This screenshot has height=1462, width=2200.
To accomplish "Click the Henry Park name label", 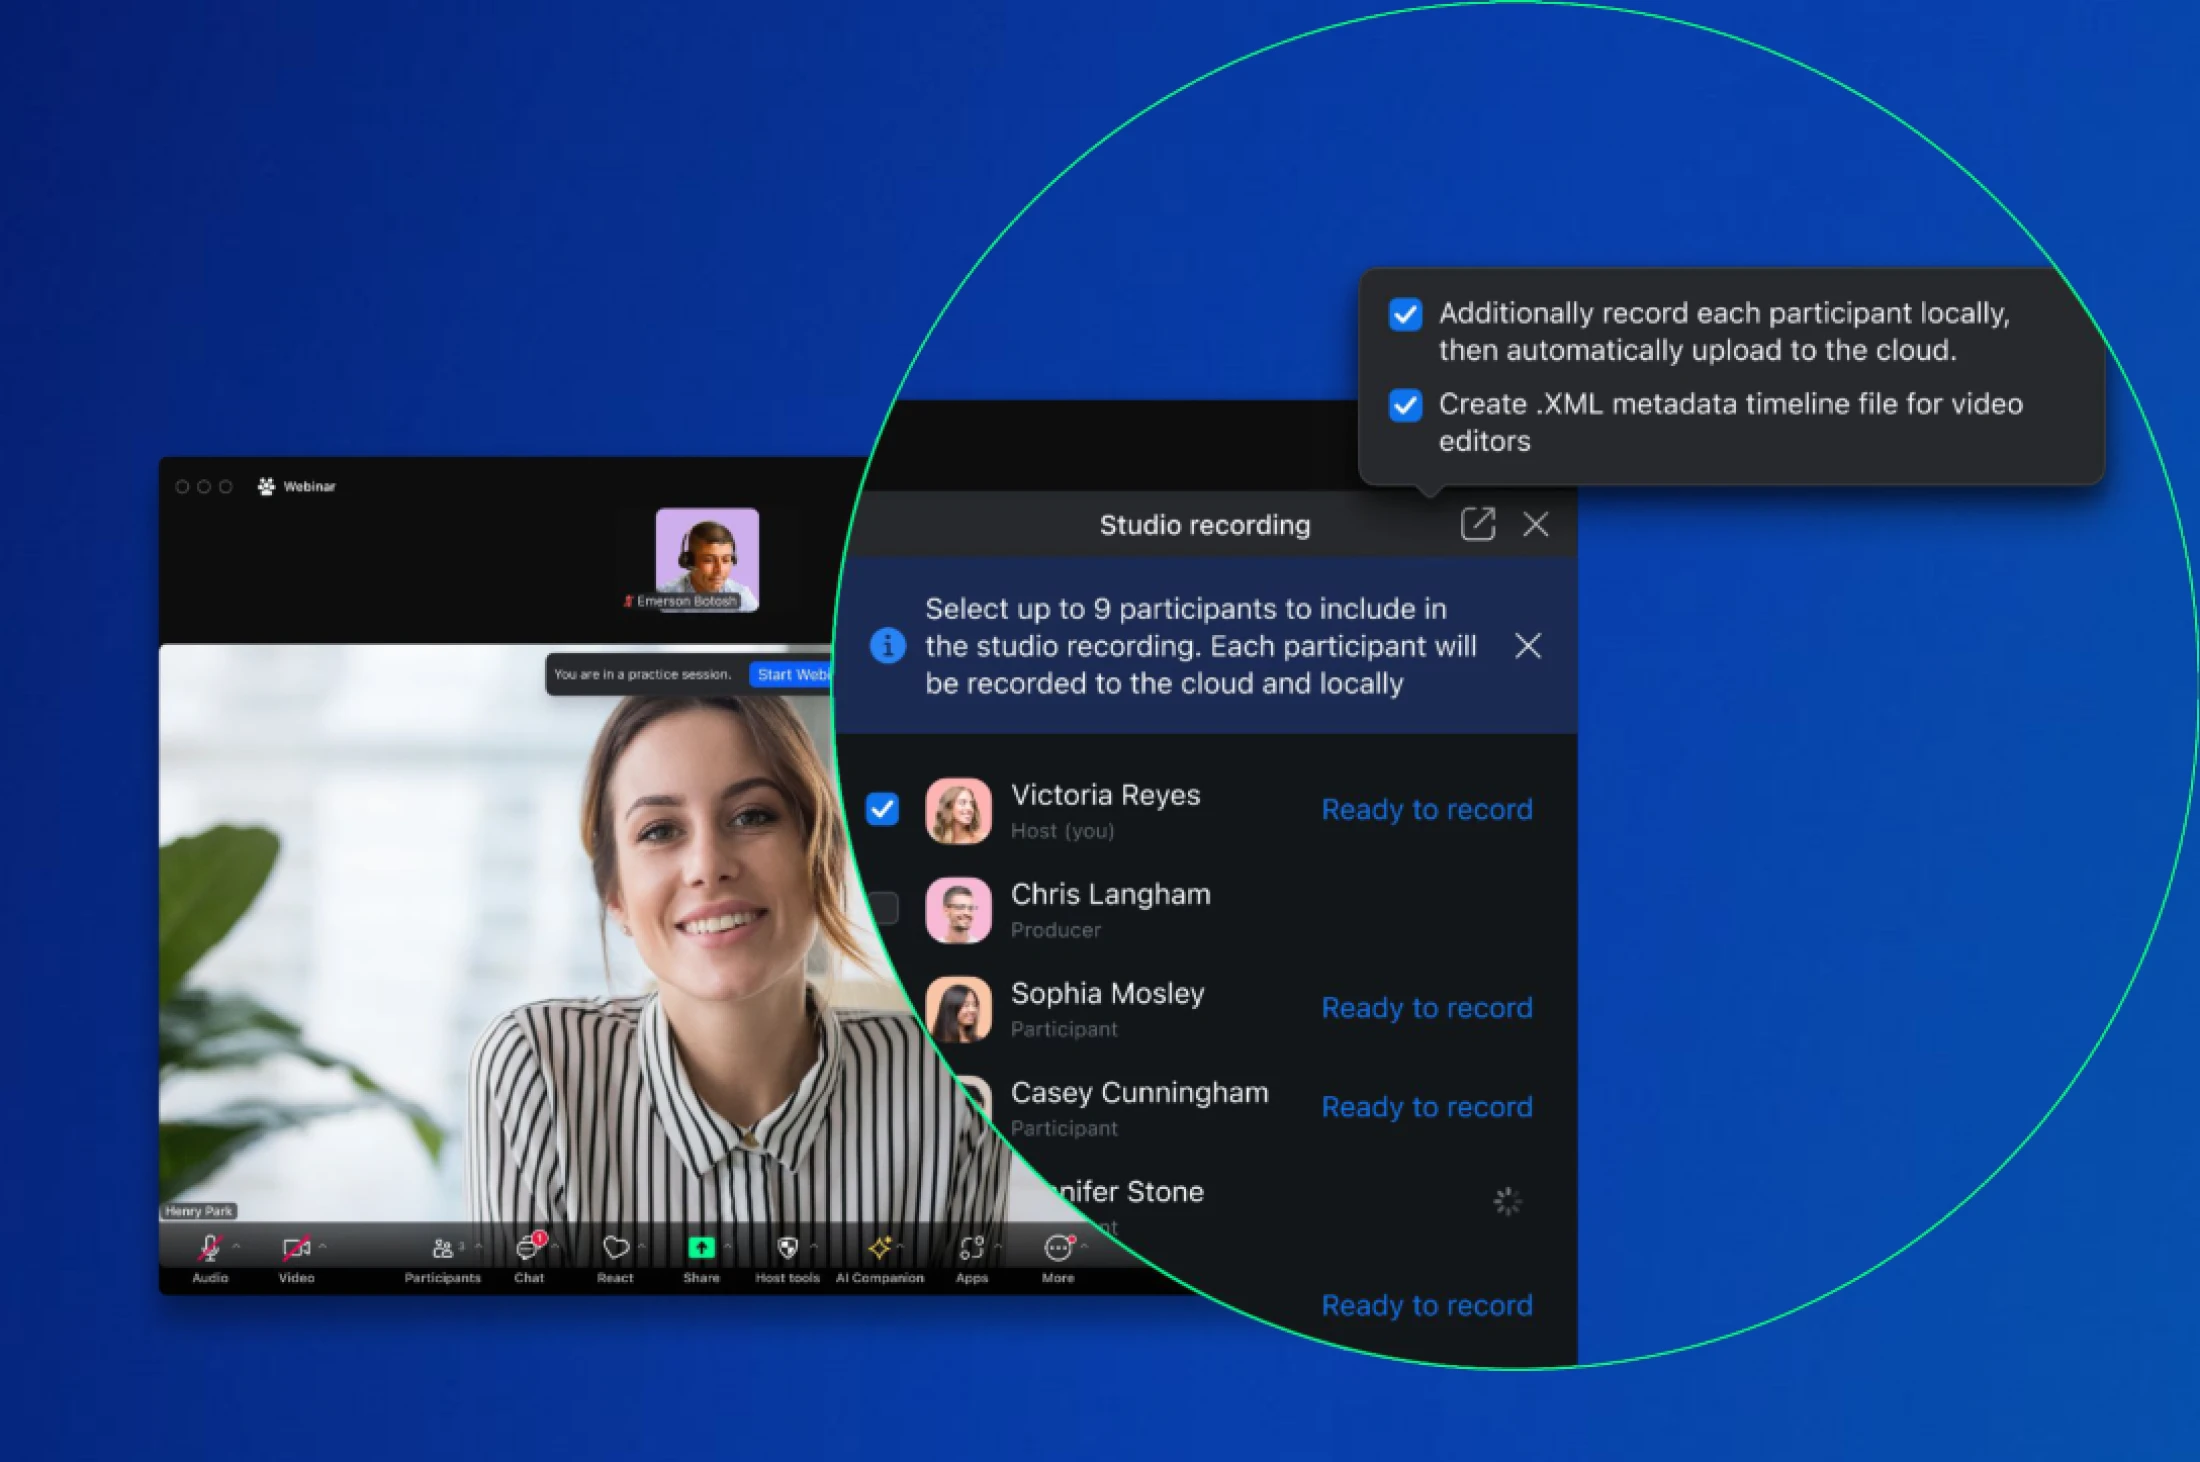I will (199, 1210).
